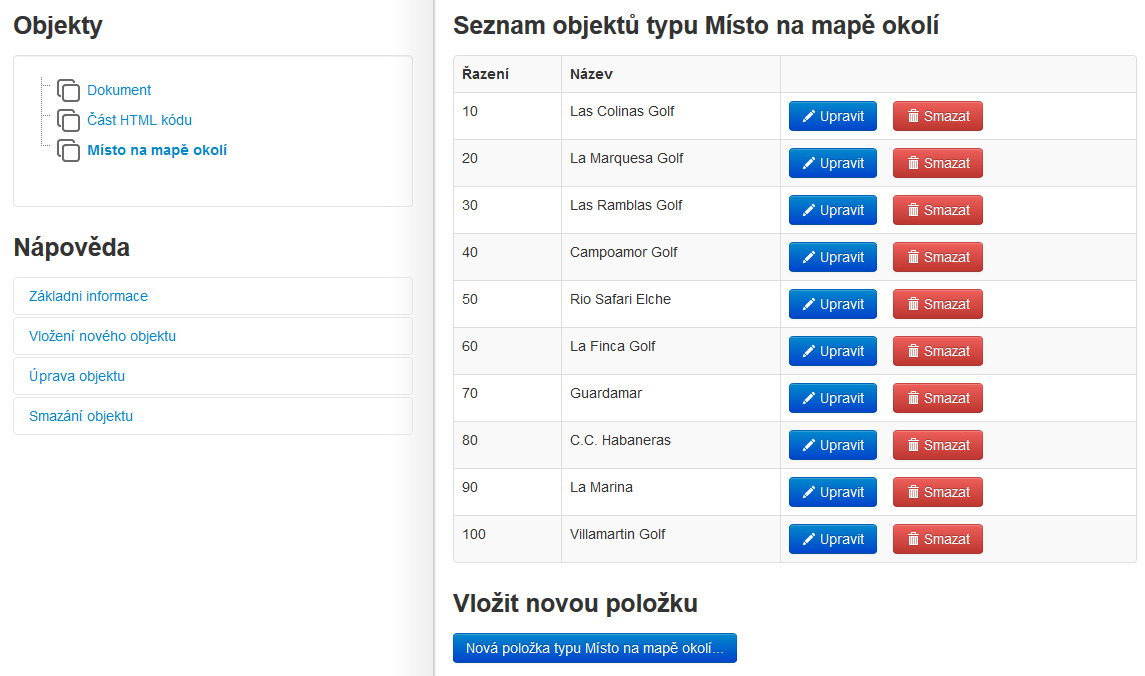The height and width of the screenshot is (676, 1145).
Task: Click the pencil icon in Guardamar row
Action: click(809, 398)
